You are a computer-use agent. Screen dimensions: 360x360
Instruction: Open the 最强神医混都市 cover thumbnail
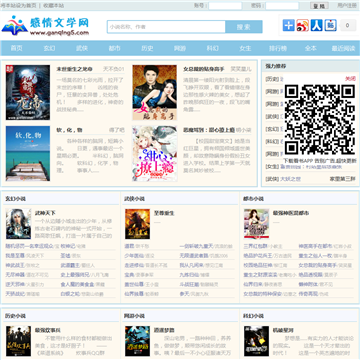(256, 224)
